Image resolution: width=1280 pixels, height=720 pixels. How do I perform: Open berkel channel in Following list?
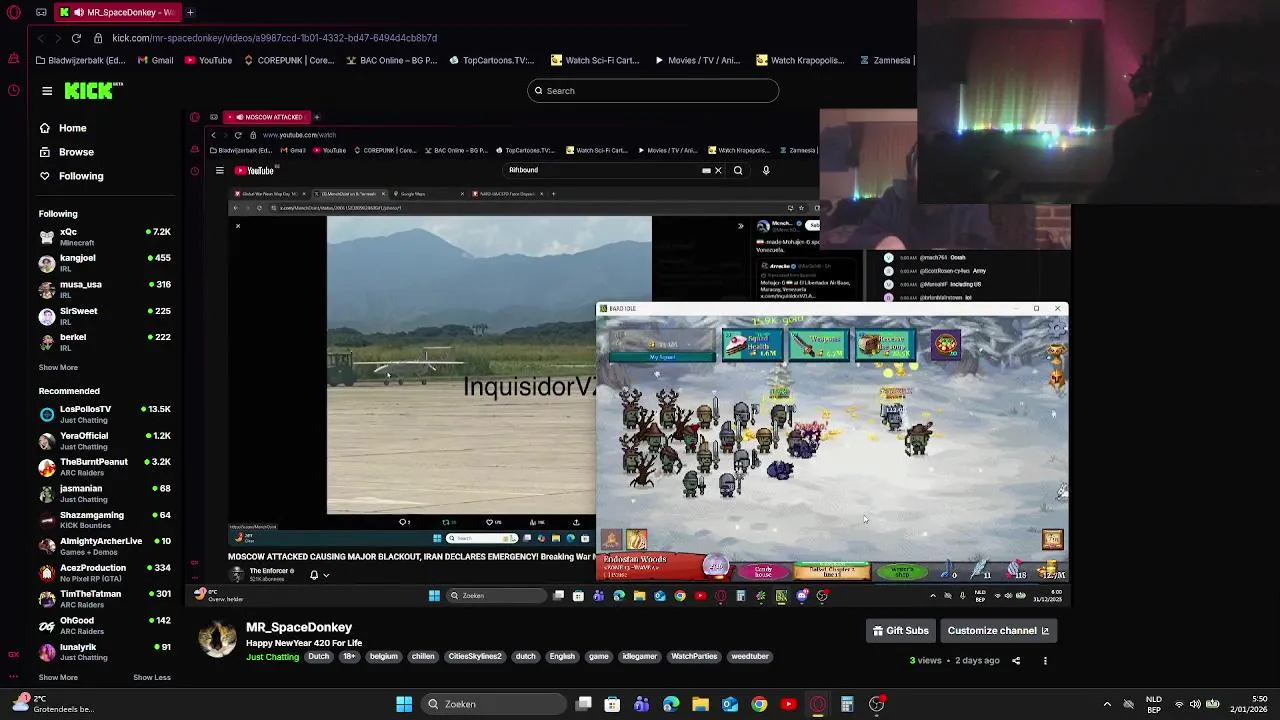click(x=105, y=342)
